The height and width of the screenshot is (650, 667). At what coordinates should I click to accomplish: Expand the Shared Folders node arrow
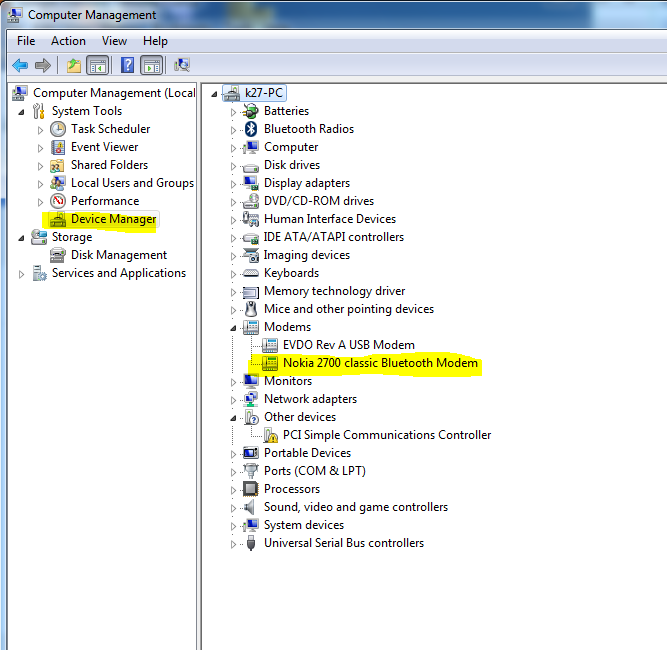[40, 166]
